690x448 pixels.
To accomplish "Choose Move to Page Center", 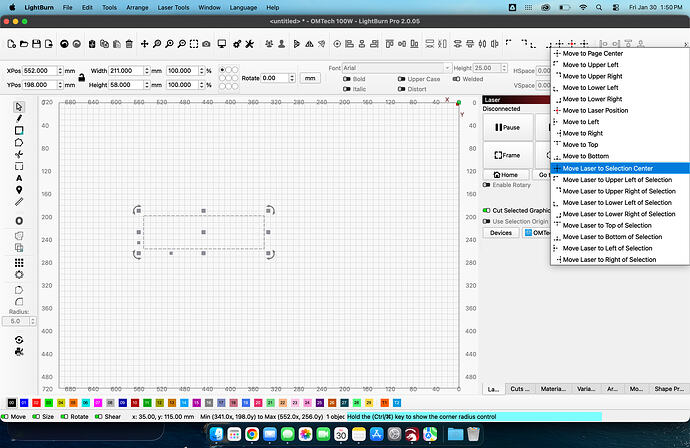I will (x=620, y=53).
